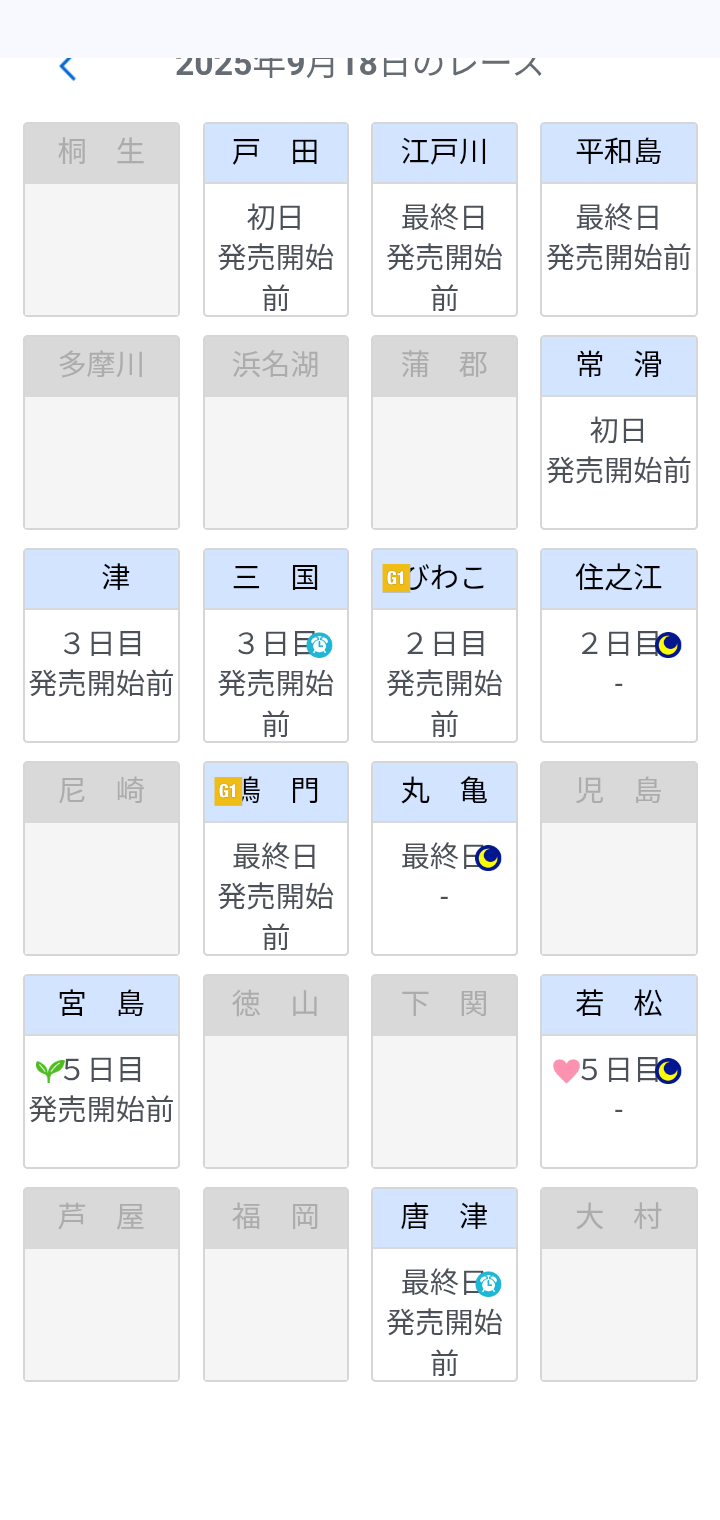Open 鳴門 final-day status text
The image size is (720, 1520).
pyautogui.click(x=276, y=896)
